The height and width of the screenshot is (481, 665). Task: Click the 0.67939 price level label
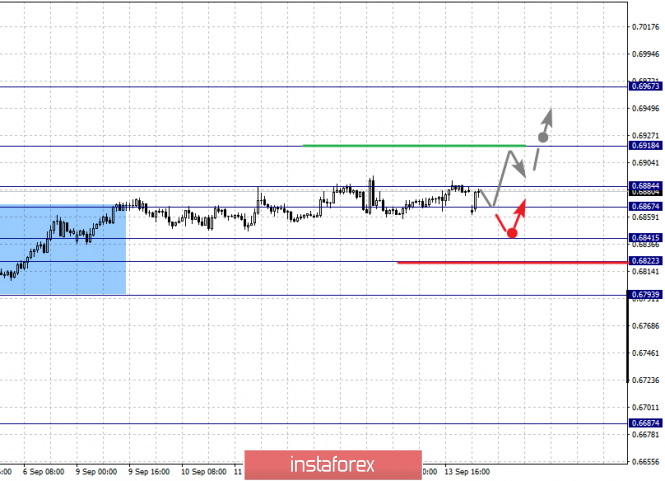click(645, 294)
